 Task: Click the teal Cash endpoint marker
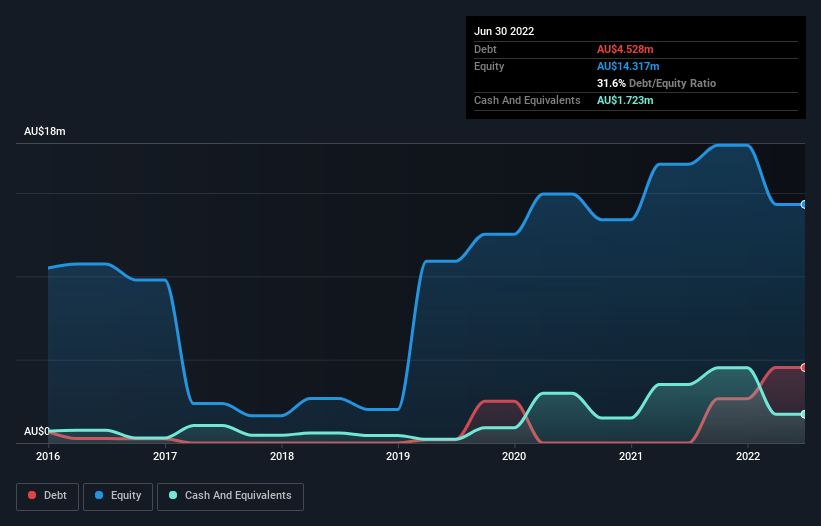(804, 414)
